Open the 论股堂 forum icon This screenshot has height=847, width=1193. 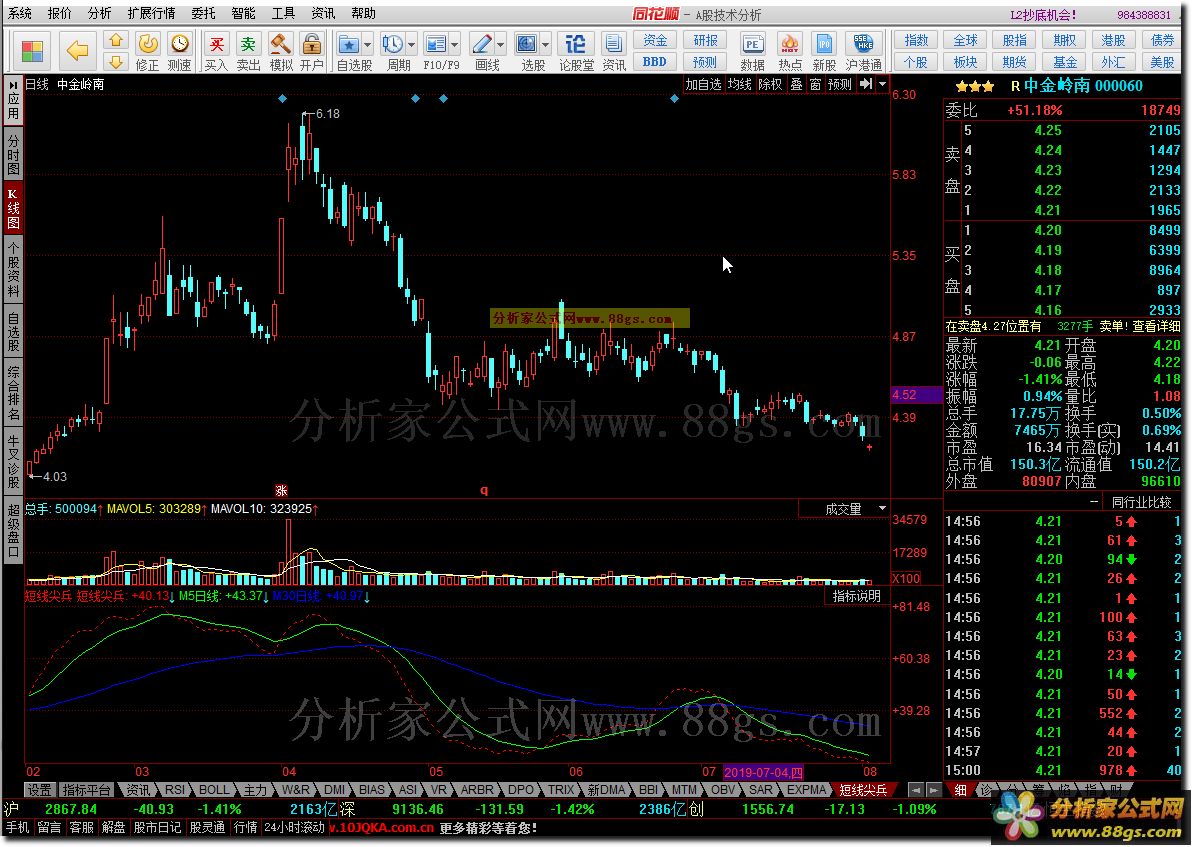pyautogui.click(x=577, y=52)
